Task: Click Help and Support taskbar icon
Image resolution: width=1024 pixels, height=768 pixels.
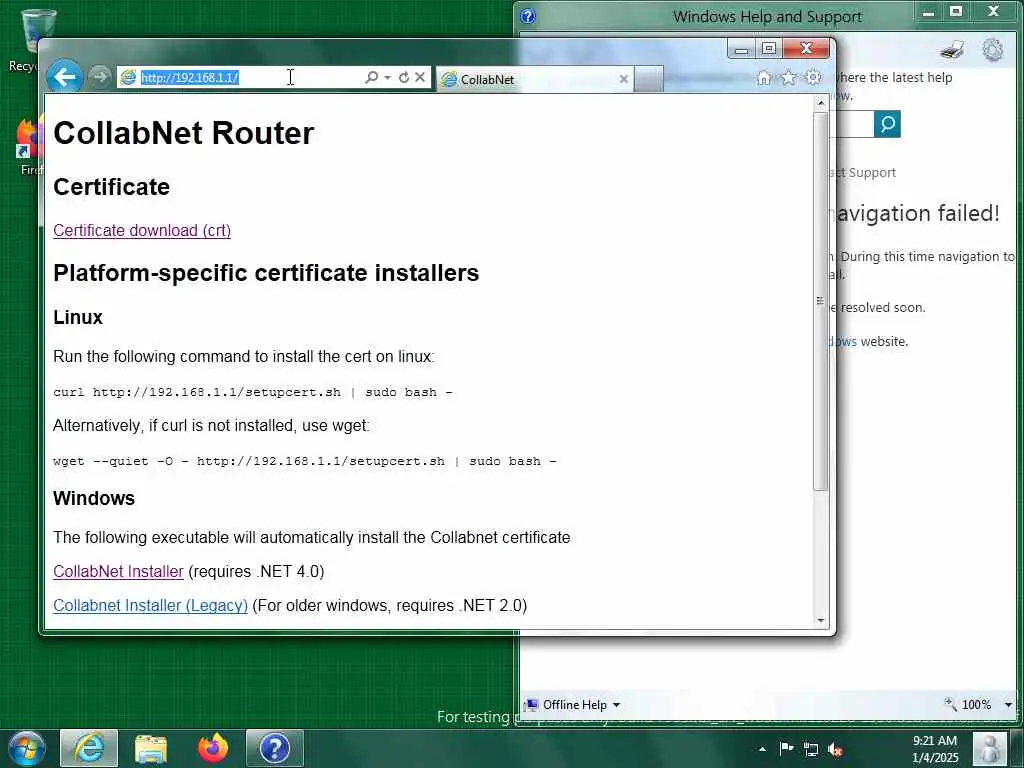Action: click(x=275, y=748)
